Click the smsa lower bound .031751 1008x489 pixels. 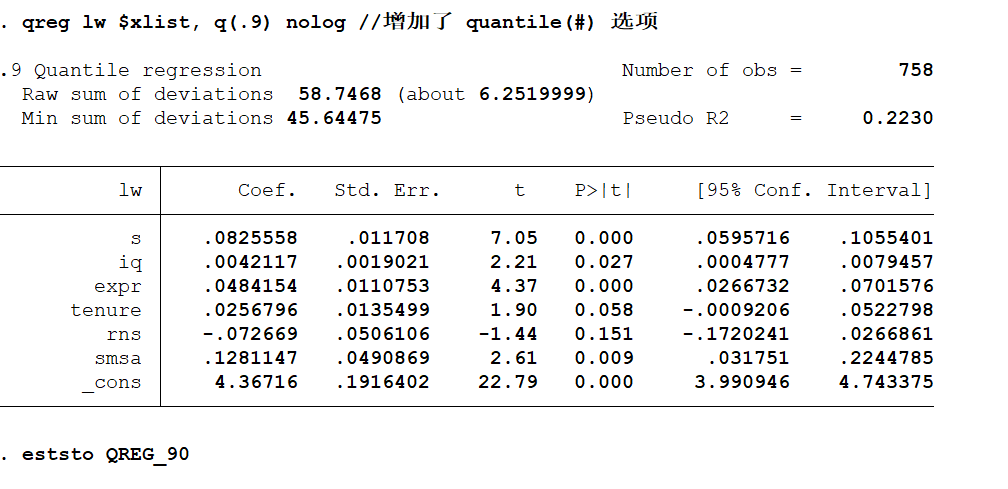point(748,358)
